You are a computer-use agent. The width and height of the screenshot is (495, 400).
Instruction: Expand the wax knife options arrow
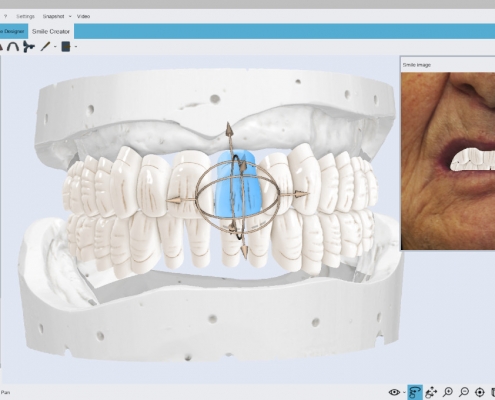55,47
